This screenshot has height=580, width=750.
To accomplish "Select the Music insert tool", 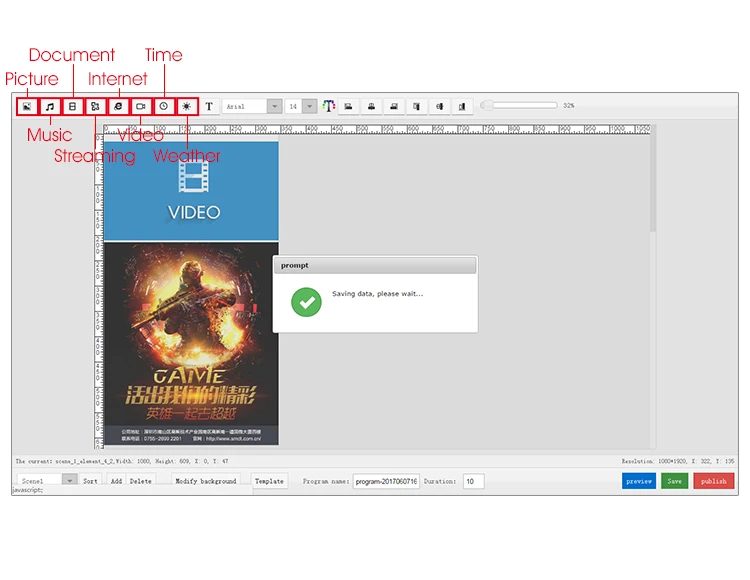I will point(49,106).
